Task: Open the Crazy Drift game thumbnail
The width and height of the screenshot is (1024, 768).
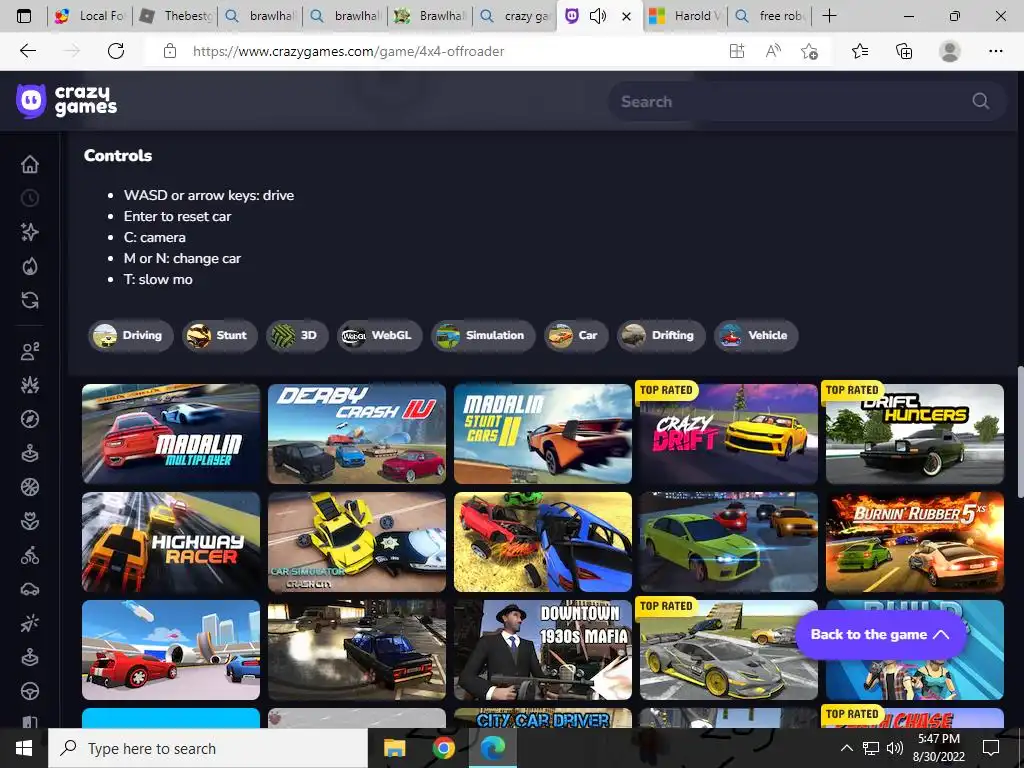Action: coord(729,434)
